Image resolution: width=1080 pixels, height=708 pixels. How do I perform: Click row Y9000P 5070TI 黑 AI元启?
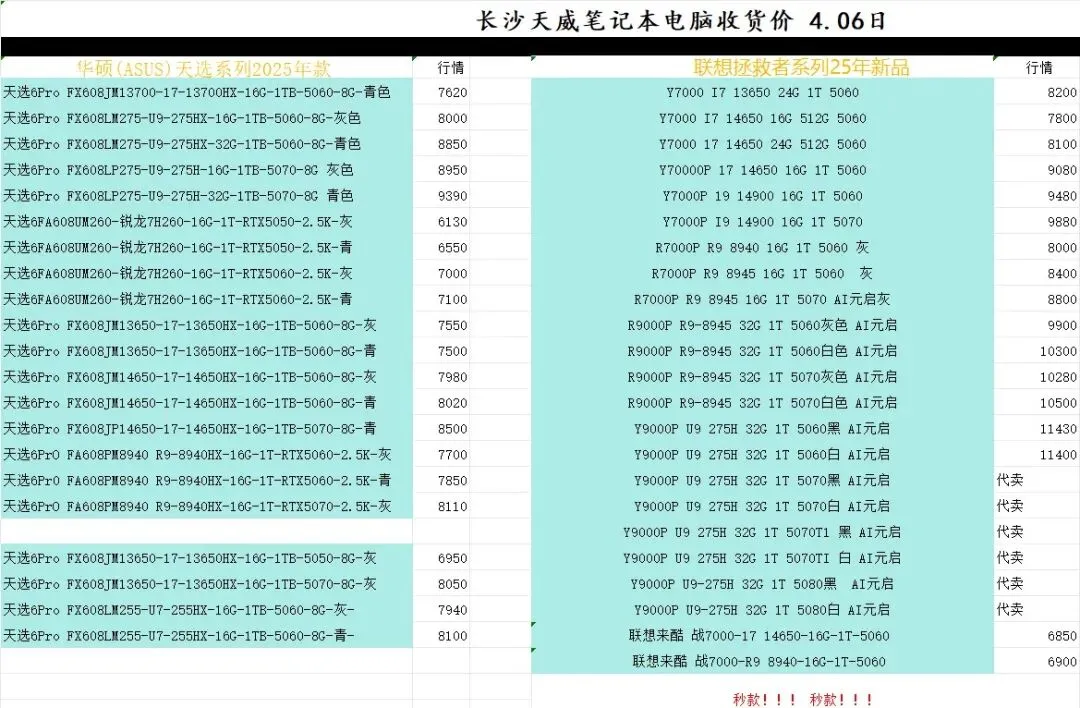pos(762,532)
